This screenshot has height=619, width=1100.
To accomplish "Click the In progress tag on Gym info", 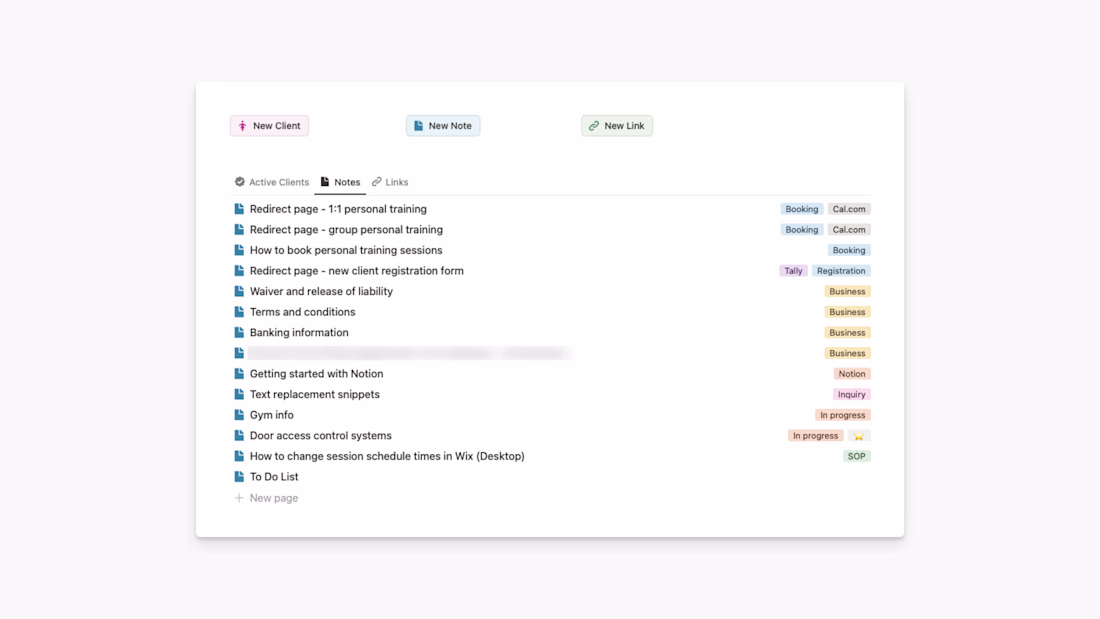I will pyautogui.click(x=843, y=415).
